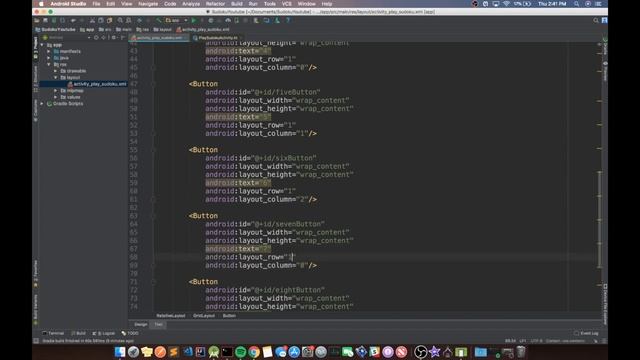This screenshot has width=640, height=360.
Task: Click the Find magnifier icon in toolbar
Action: [x=120, y=20]
